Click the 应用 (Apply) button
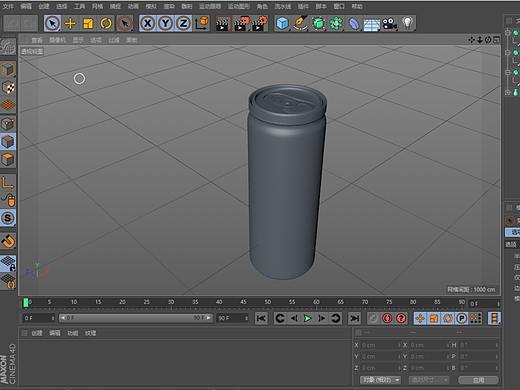520x390 pixels. click(478, 380)
